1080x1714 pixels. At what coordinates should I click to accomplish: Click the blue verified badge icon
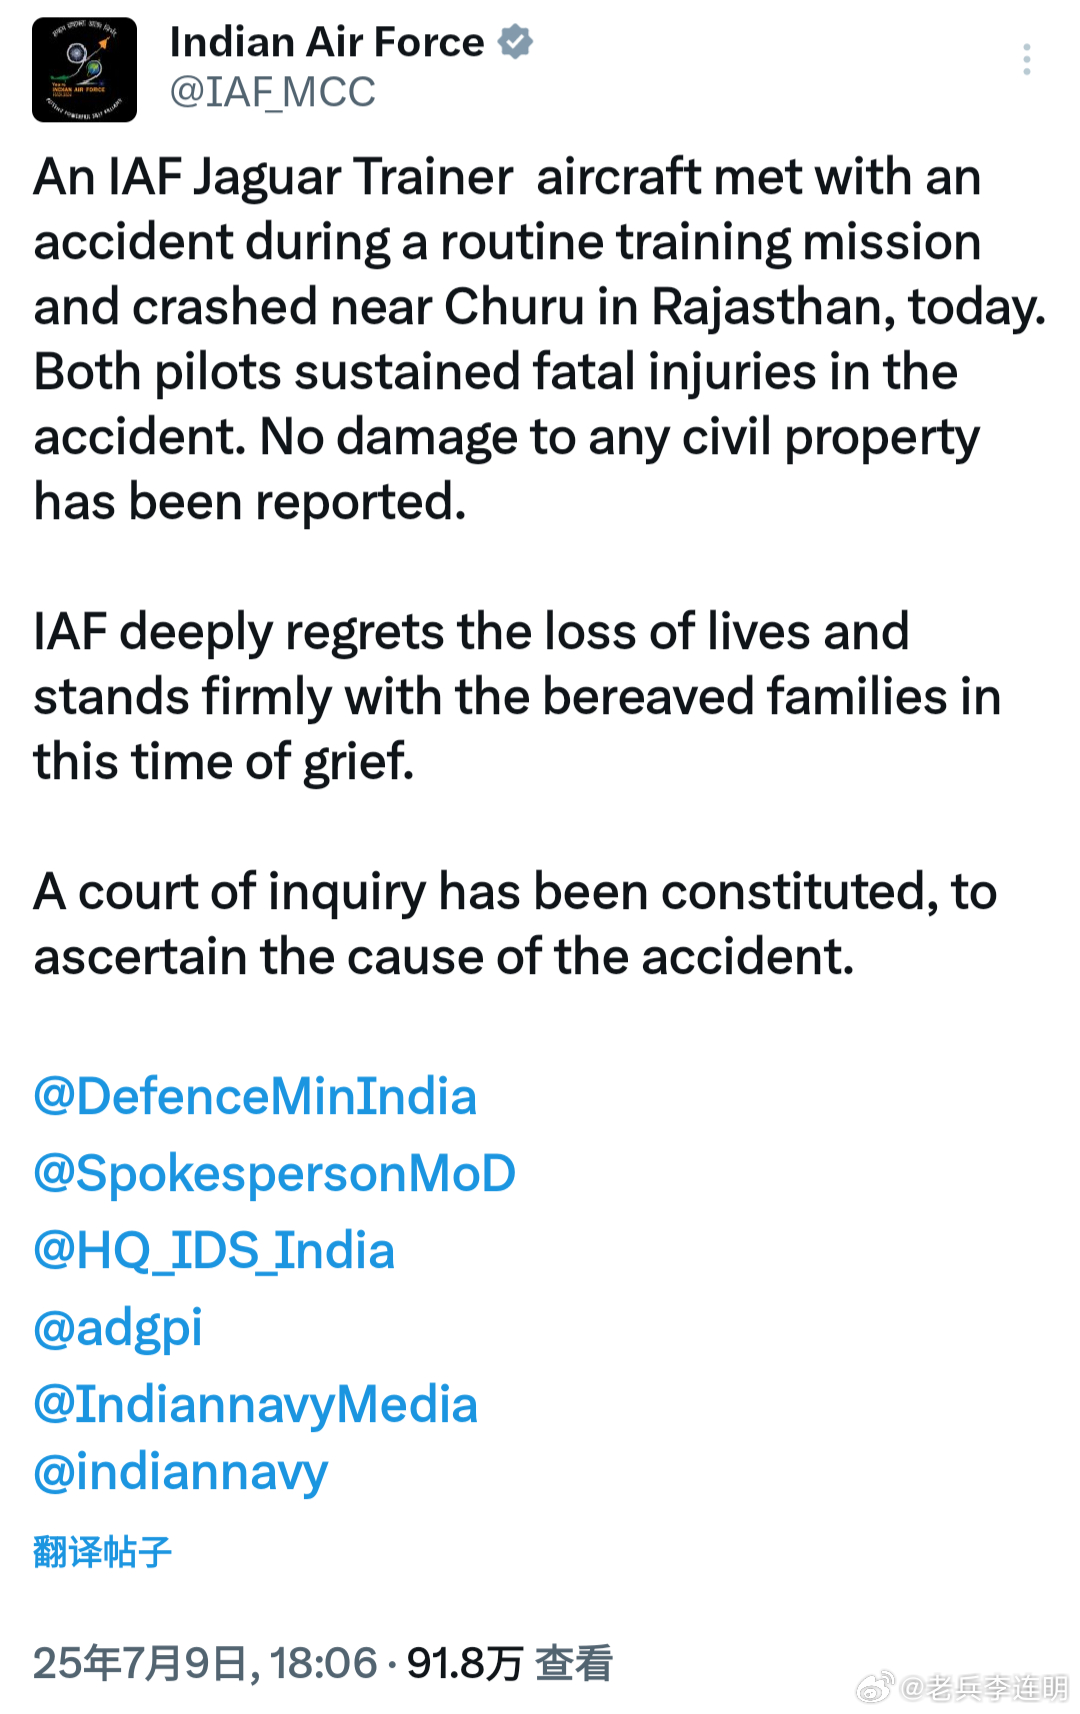pos(515,42)
